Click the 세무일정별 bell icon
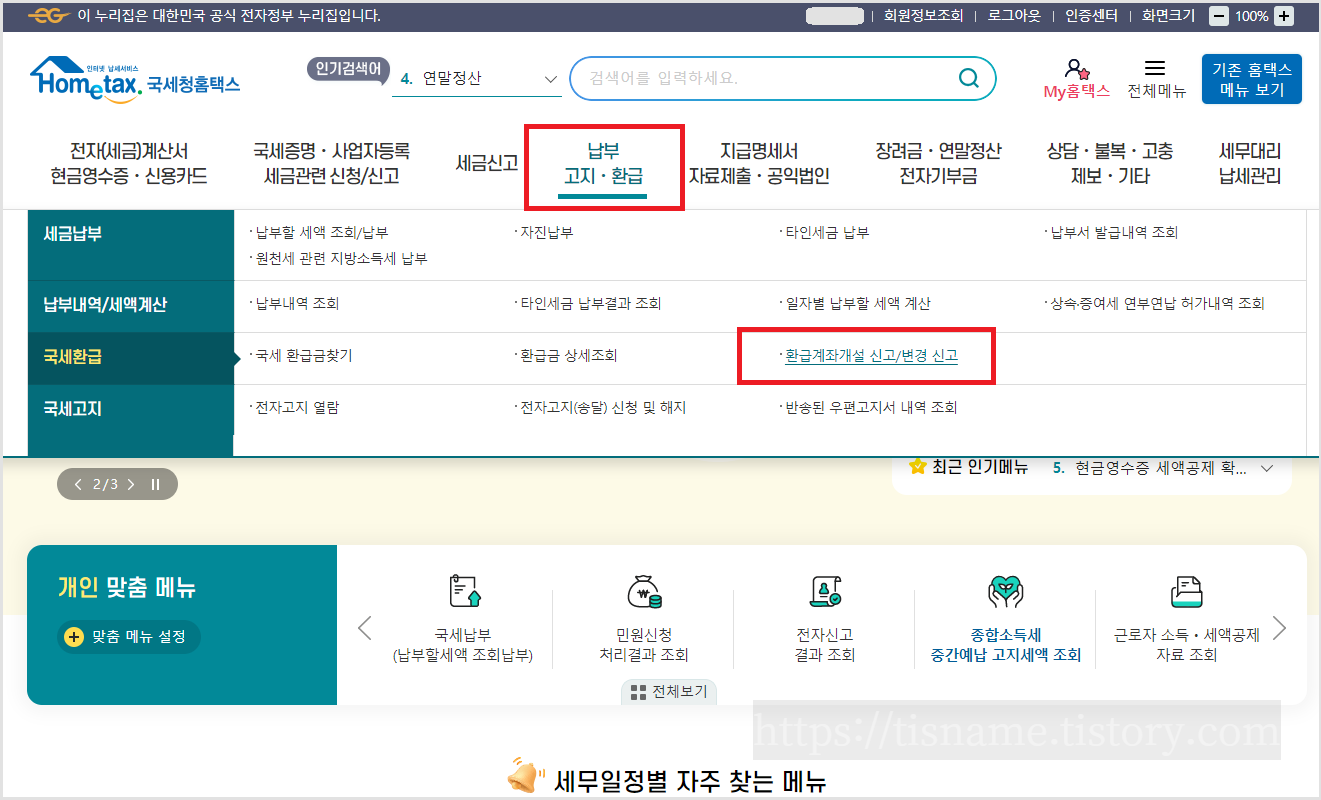This screenshot has height=800, width=1321. click(525, 775)
